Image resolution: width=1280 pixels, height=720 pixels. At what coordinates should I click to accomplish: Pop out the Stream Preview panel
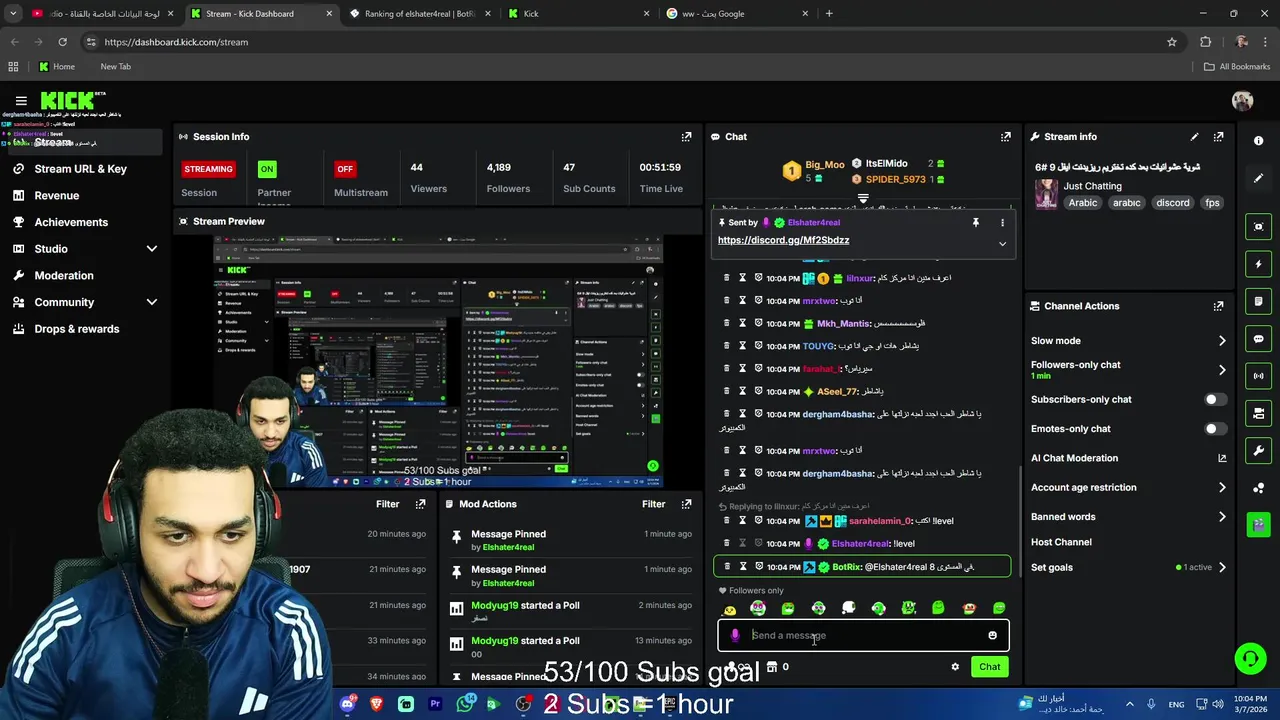(x=686, y=221)
